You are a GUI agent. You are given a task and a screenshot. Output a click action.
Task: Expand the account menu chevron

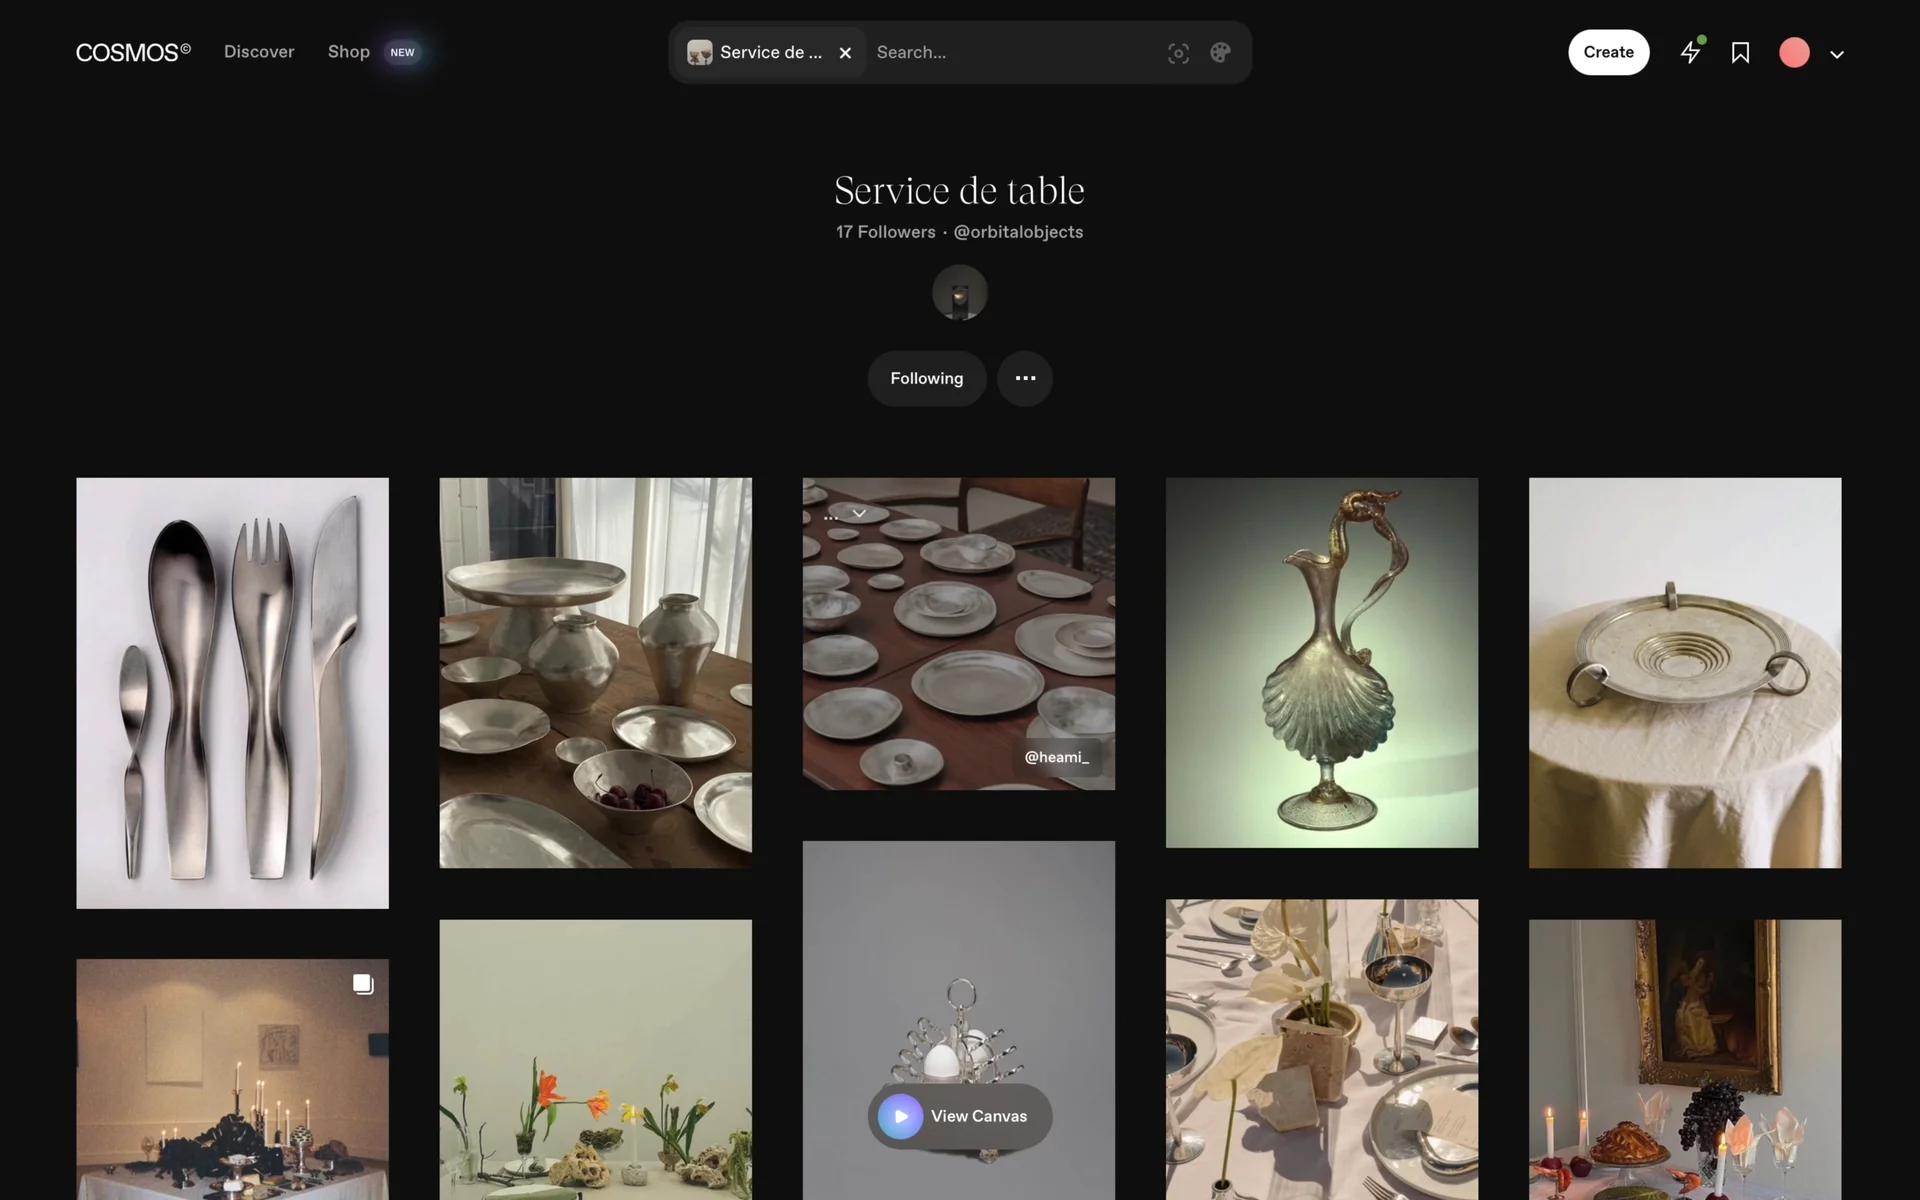[x=1836, y=55]
